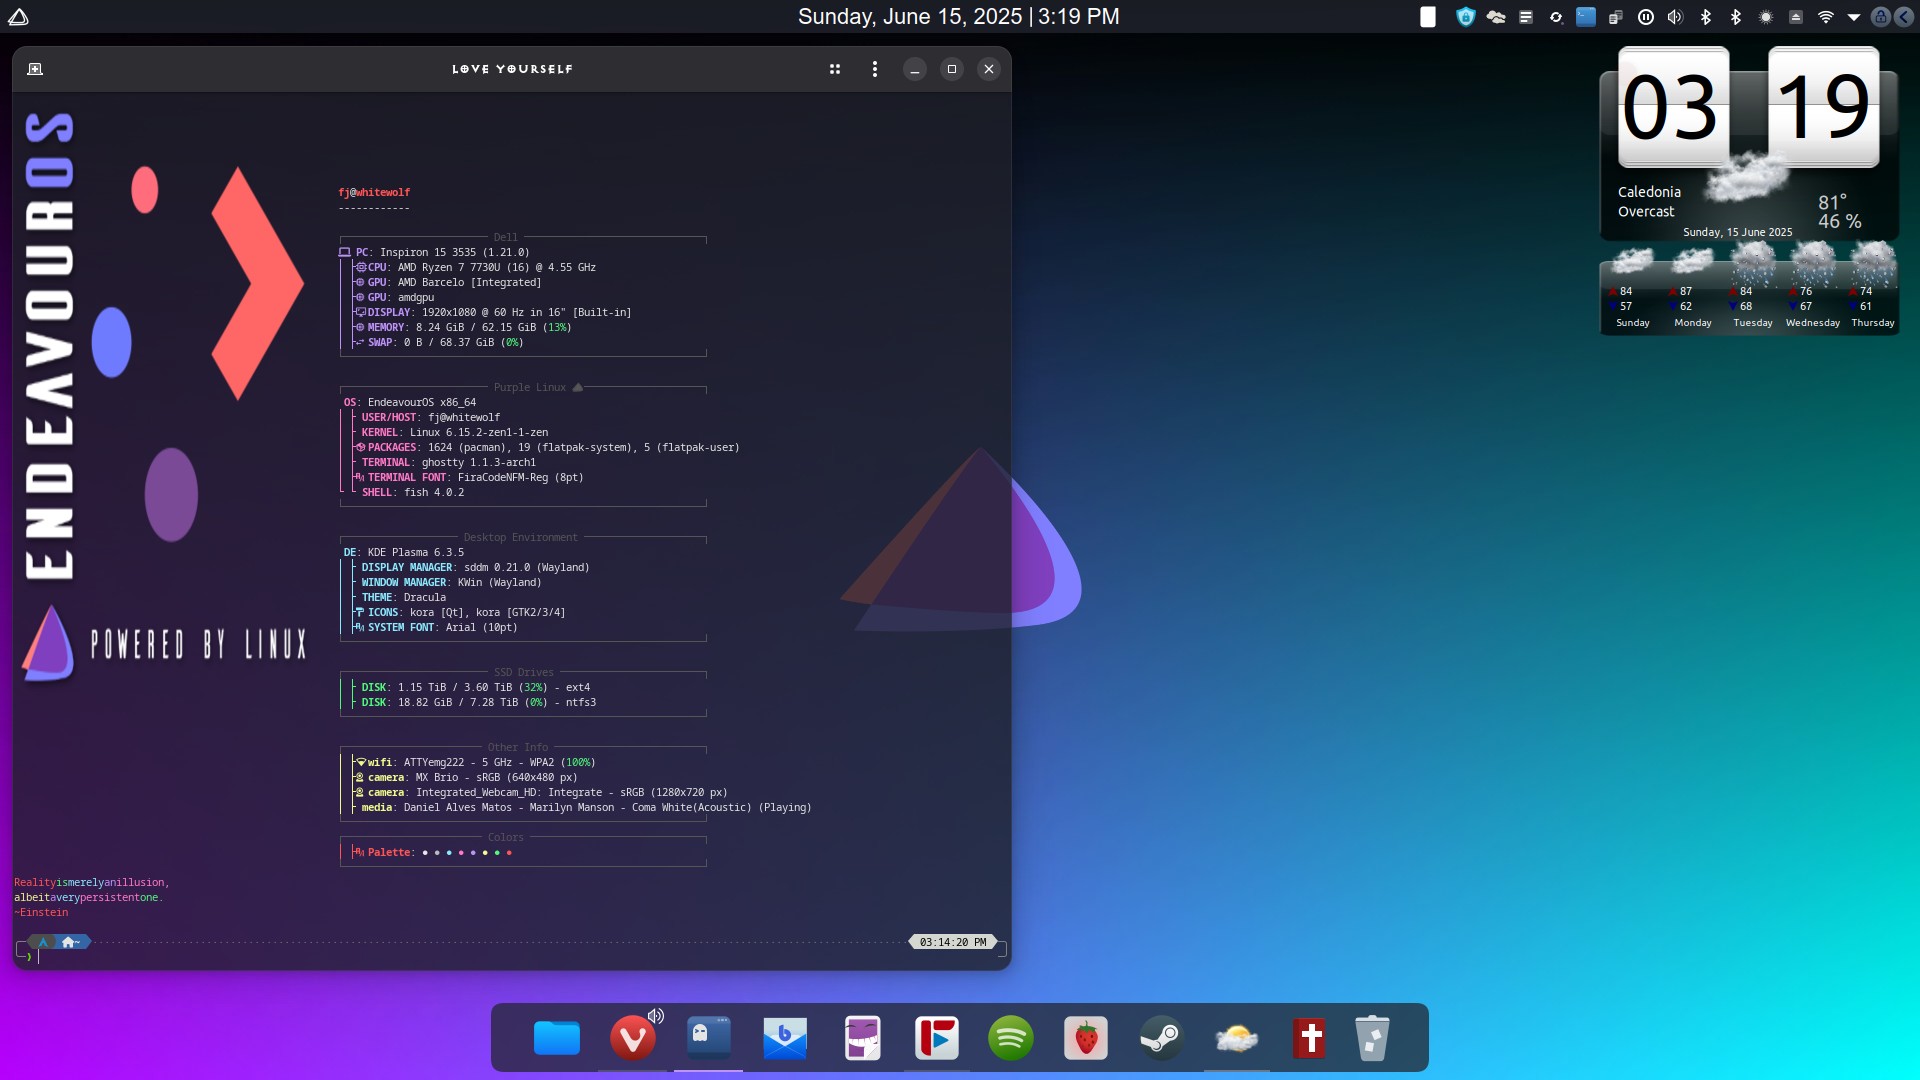Screen dimensions: 1920x1080
Task: Open Spotify from the dock
Action: tap(1011, 1038)
